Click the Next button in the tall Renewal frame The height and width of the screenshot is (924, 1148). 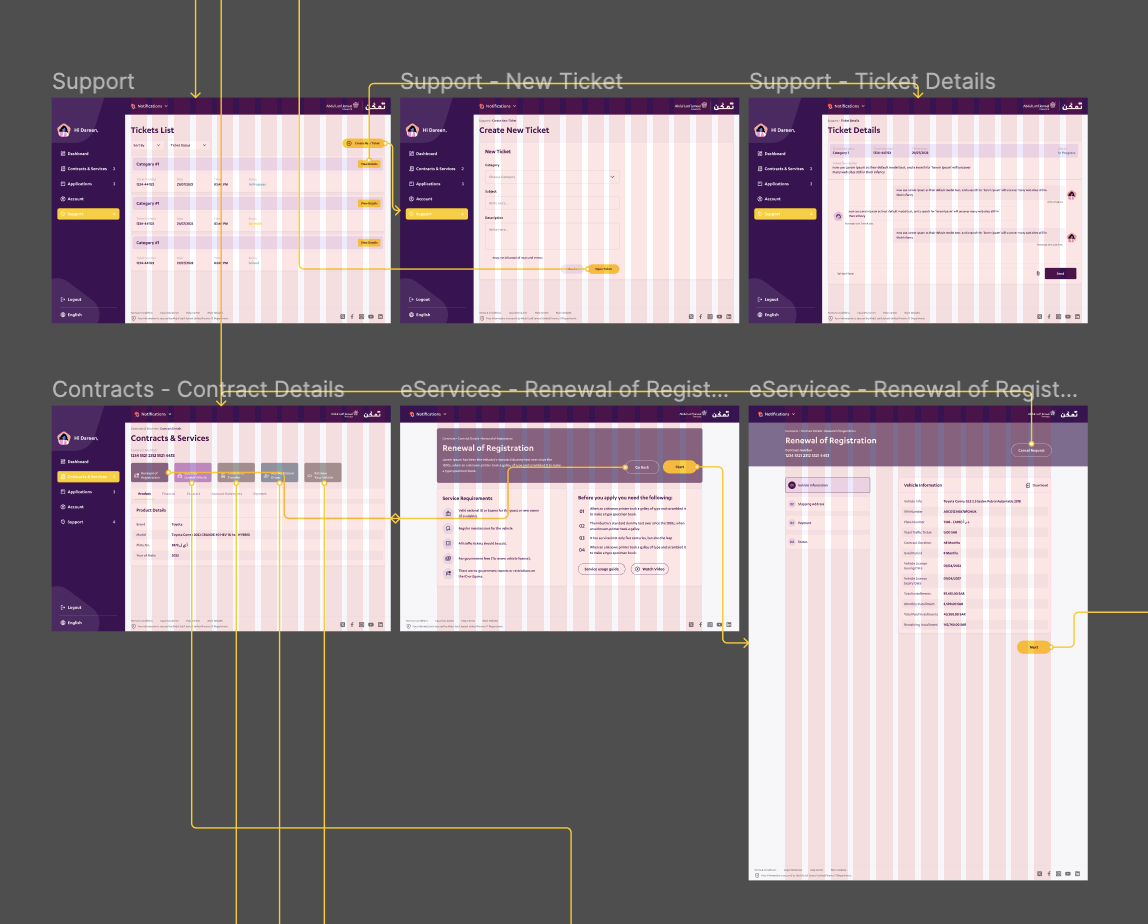pyautogui.click(x=1034, y=647)
